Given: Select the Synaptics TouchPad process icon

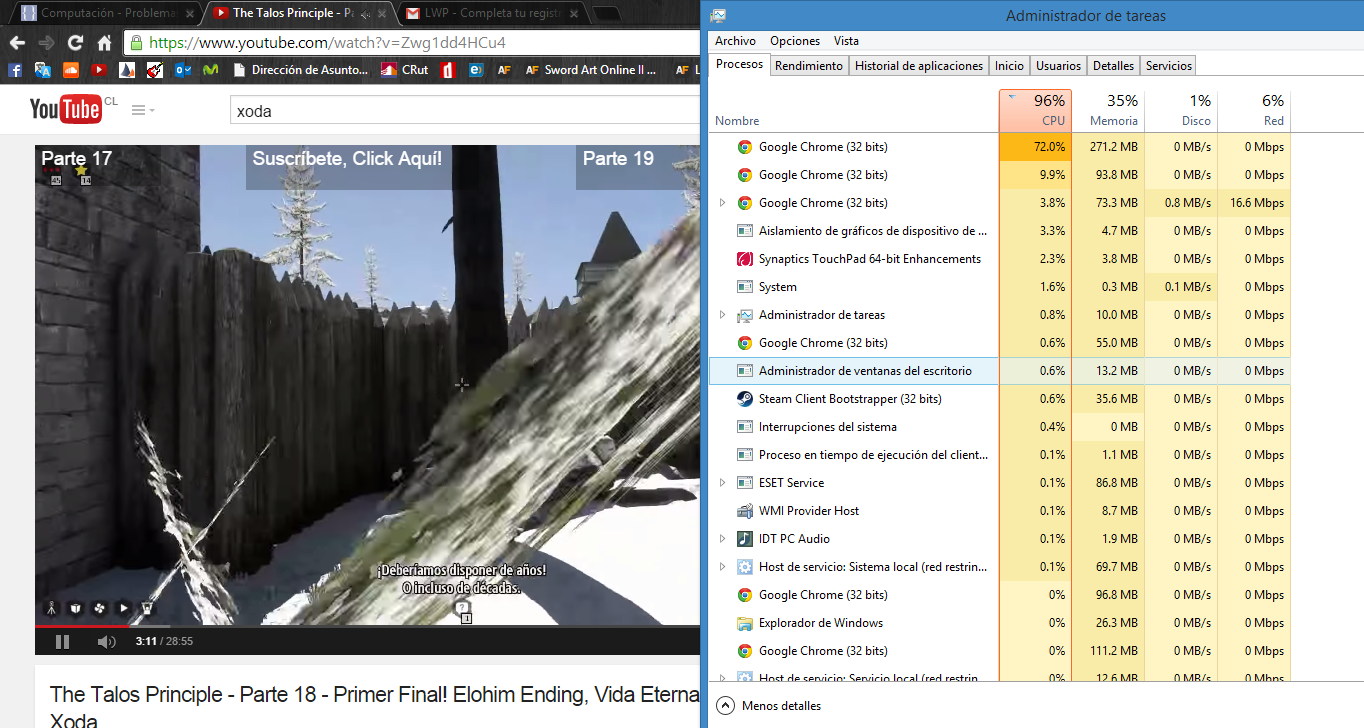Looking at the screenshot, I should pyautogui.click(x=744, y=259).
